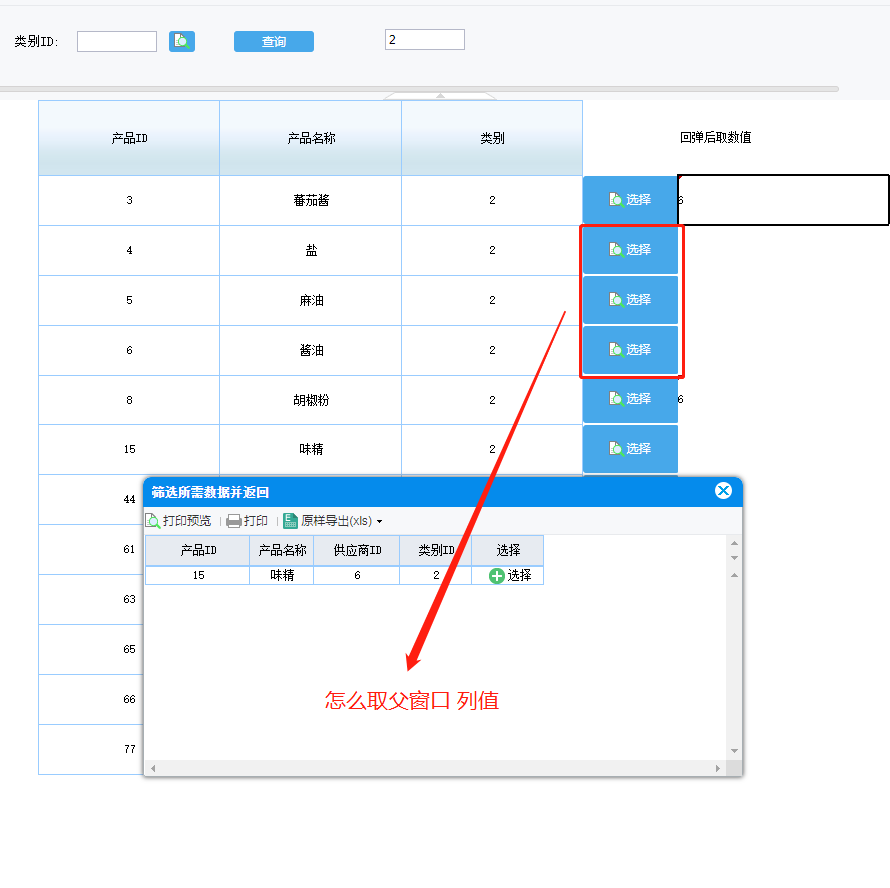This screenshot has width=890, height=888.
Task: Click the 产品名称 column header in main table
Action: click(310, 138)
